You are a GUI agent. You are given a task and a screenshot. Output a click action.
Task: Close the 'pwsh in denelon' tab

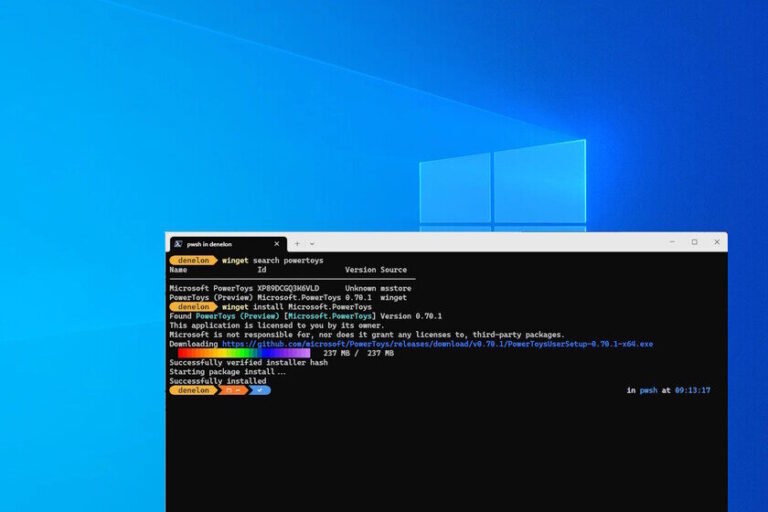pyautogui.click(x=277, y=244)
